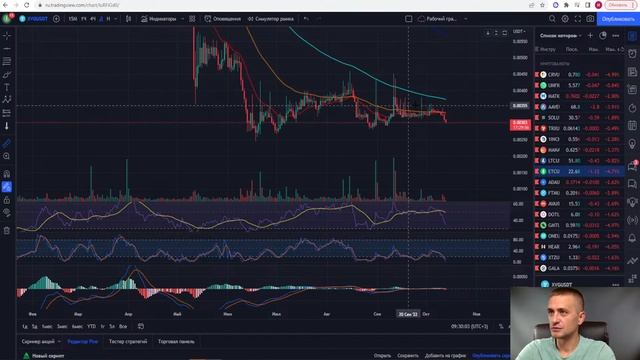This screenshot has width=640, height=360.
Task: Open the chart layout selection square icon
Action: [x=409, y=19]
